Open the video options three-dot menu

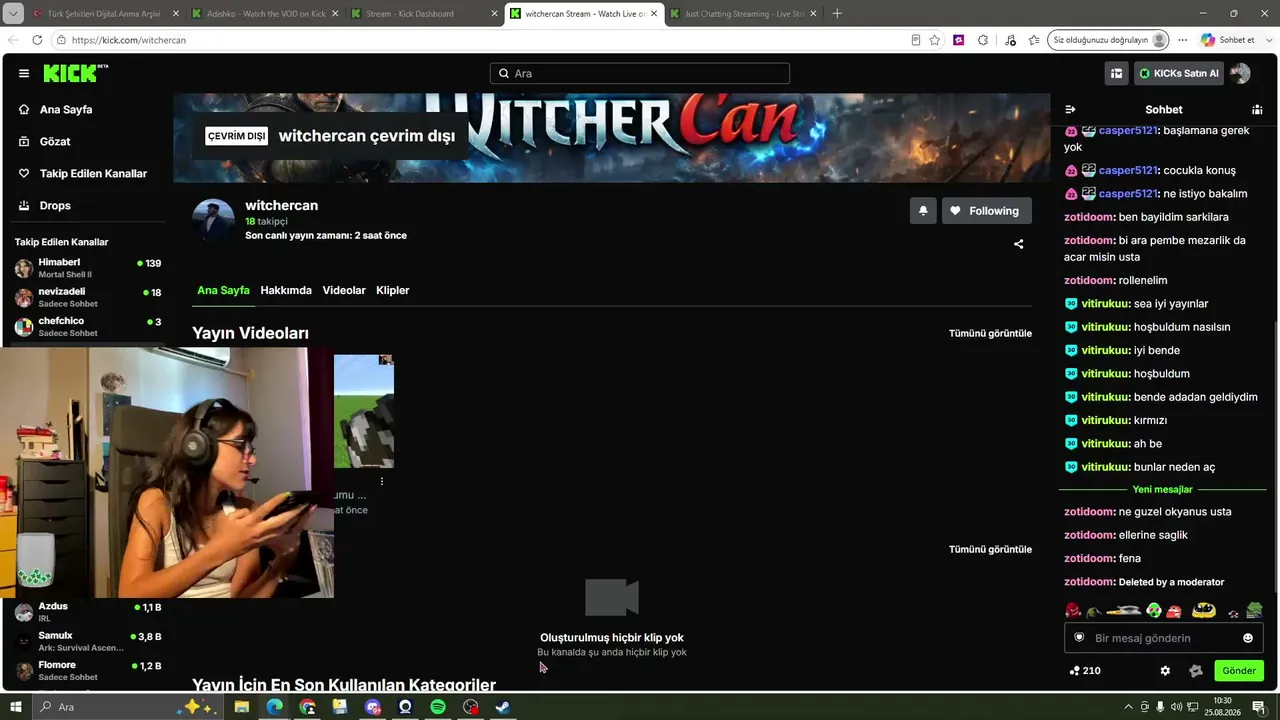[381, 481]
